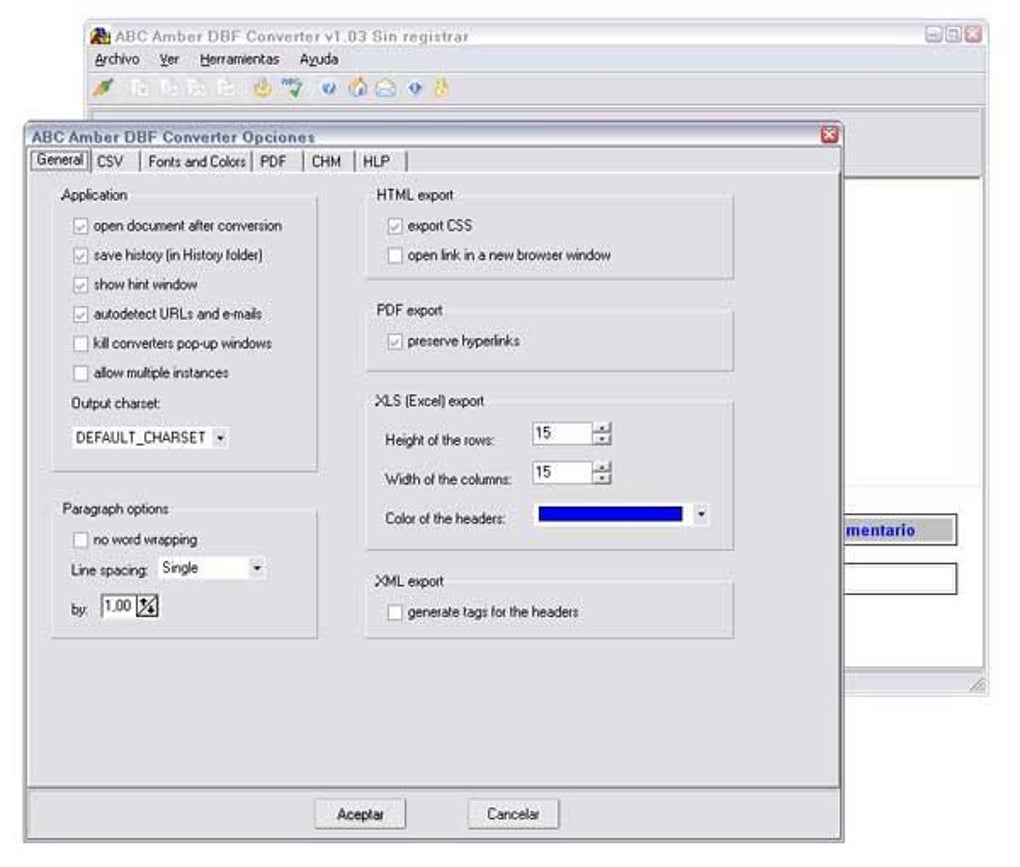Toggle open document after conversion
Screen dimensions: 1020x867
(x=80, y=226)
